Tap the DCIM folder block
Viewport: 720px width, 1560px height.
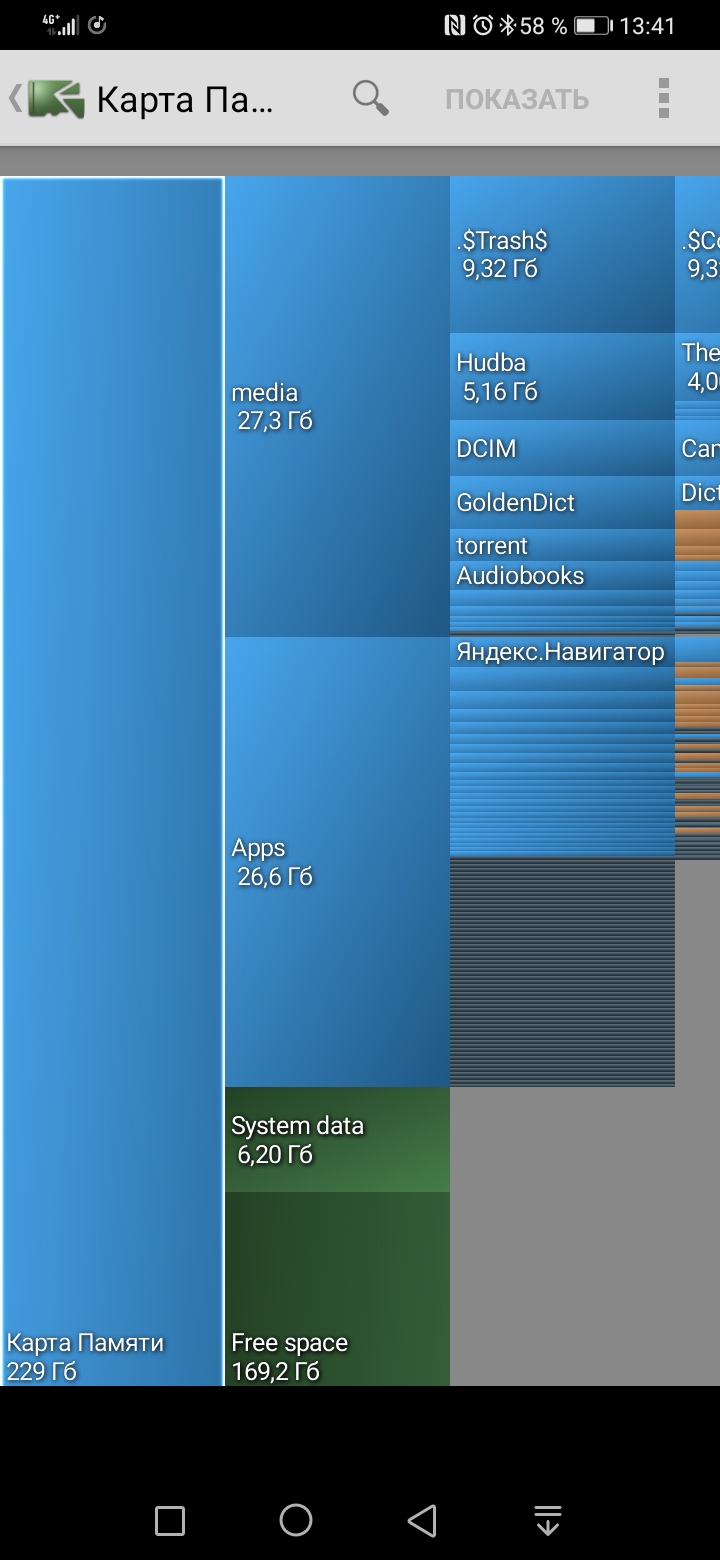[x=561, y=448]
